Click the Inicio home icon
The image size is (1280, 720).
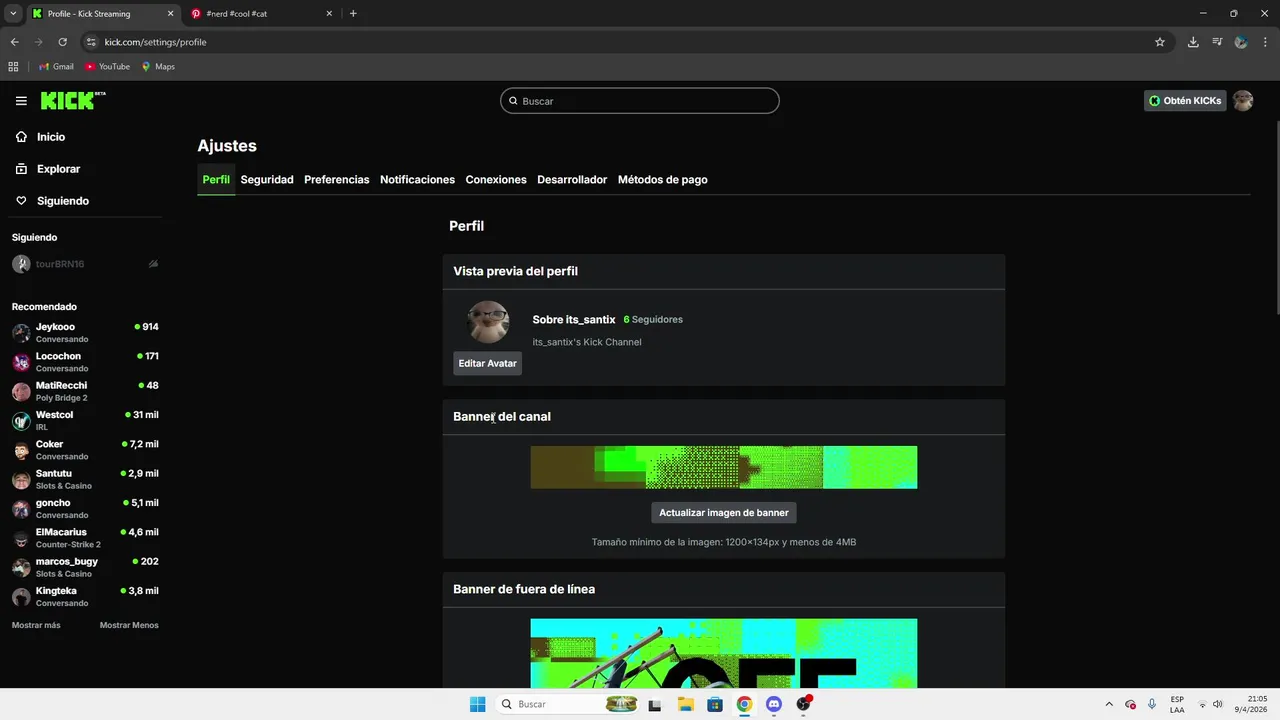[x=21, y=137]
